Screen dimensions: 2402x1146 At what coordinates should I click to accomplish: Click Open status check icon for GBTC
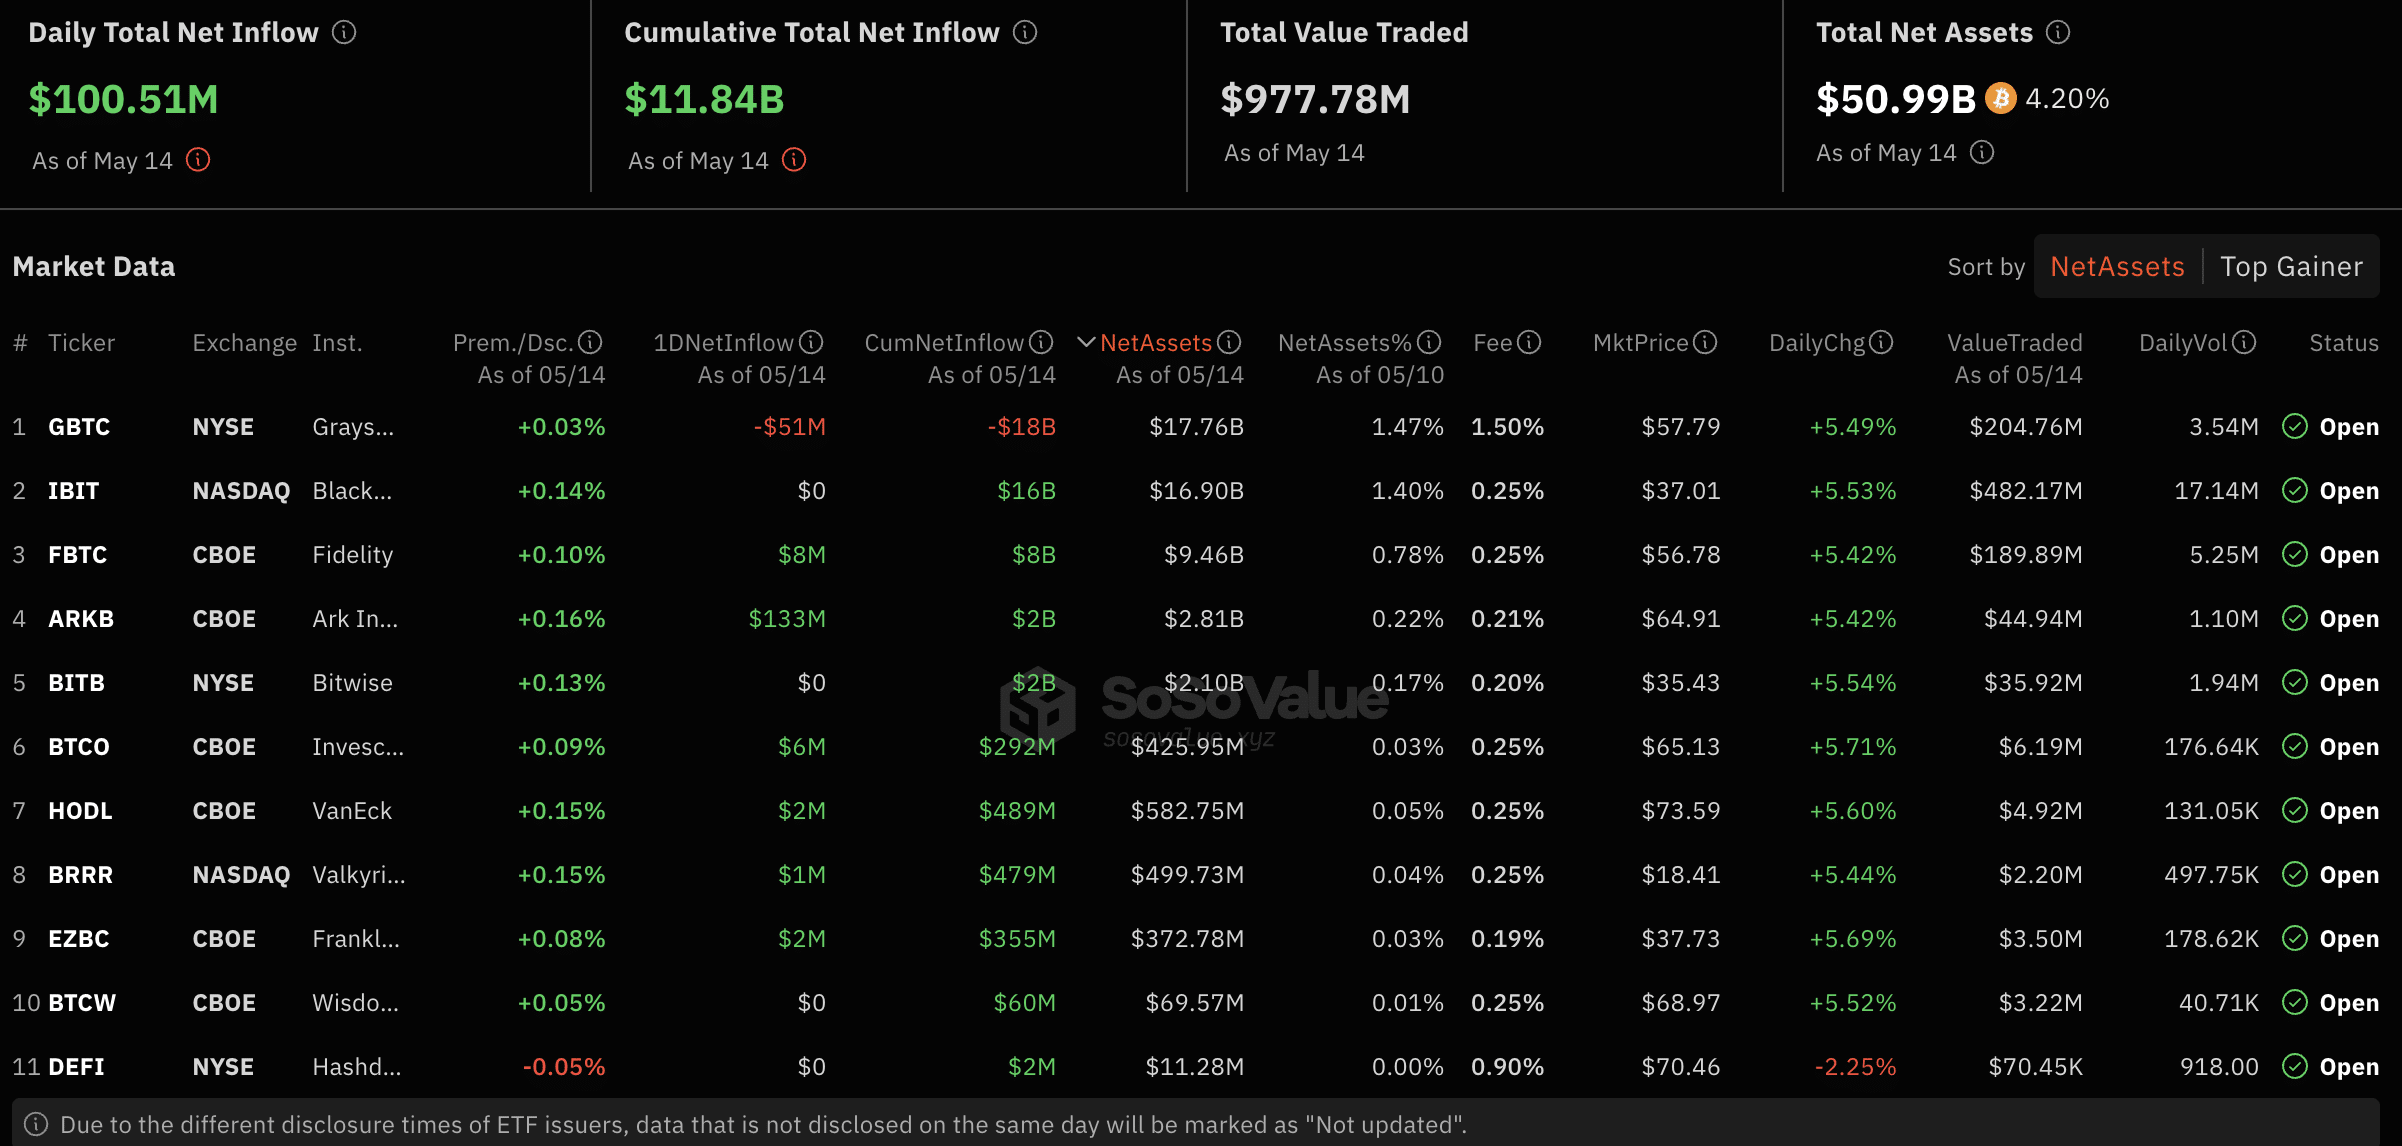point(2295,427)
